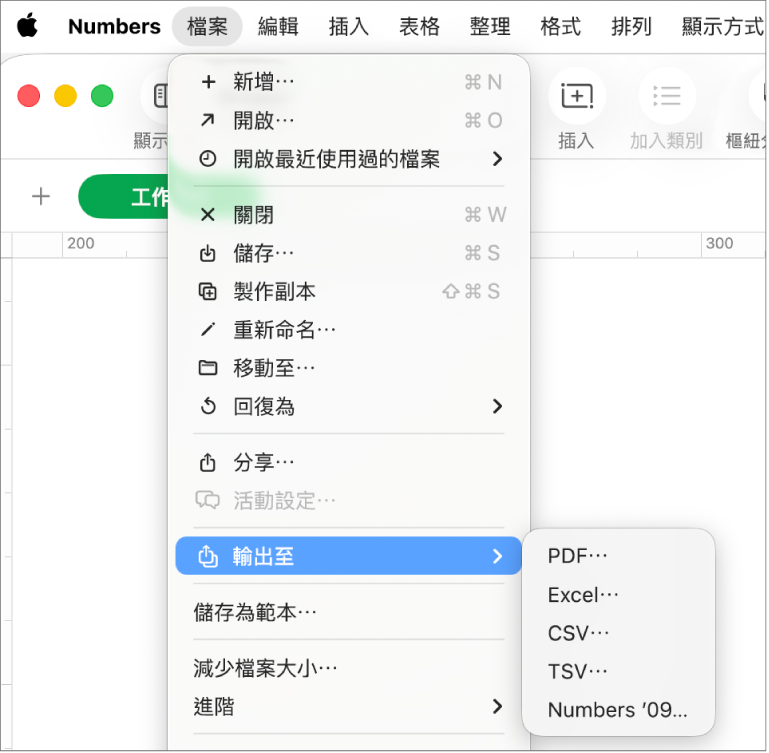Click the X icon beside 關閉

click(208, 214)
